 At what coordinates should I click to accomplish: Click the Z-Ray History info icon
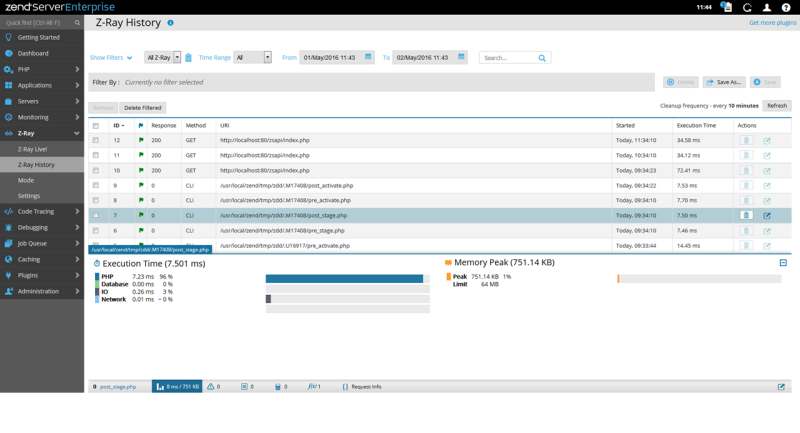pyautogui.click(x=170, y=23)
